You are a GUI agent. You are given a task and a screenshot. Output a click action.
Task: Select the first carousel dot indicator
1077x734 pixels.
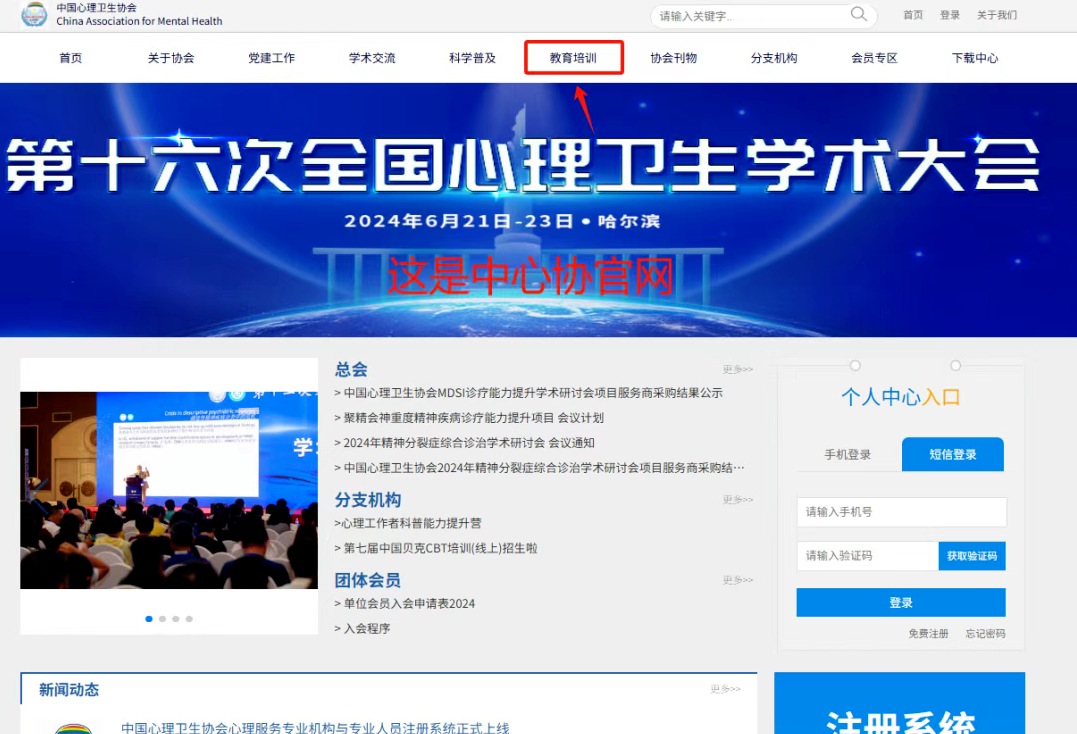[149, 619]
